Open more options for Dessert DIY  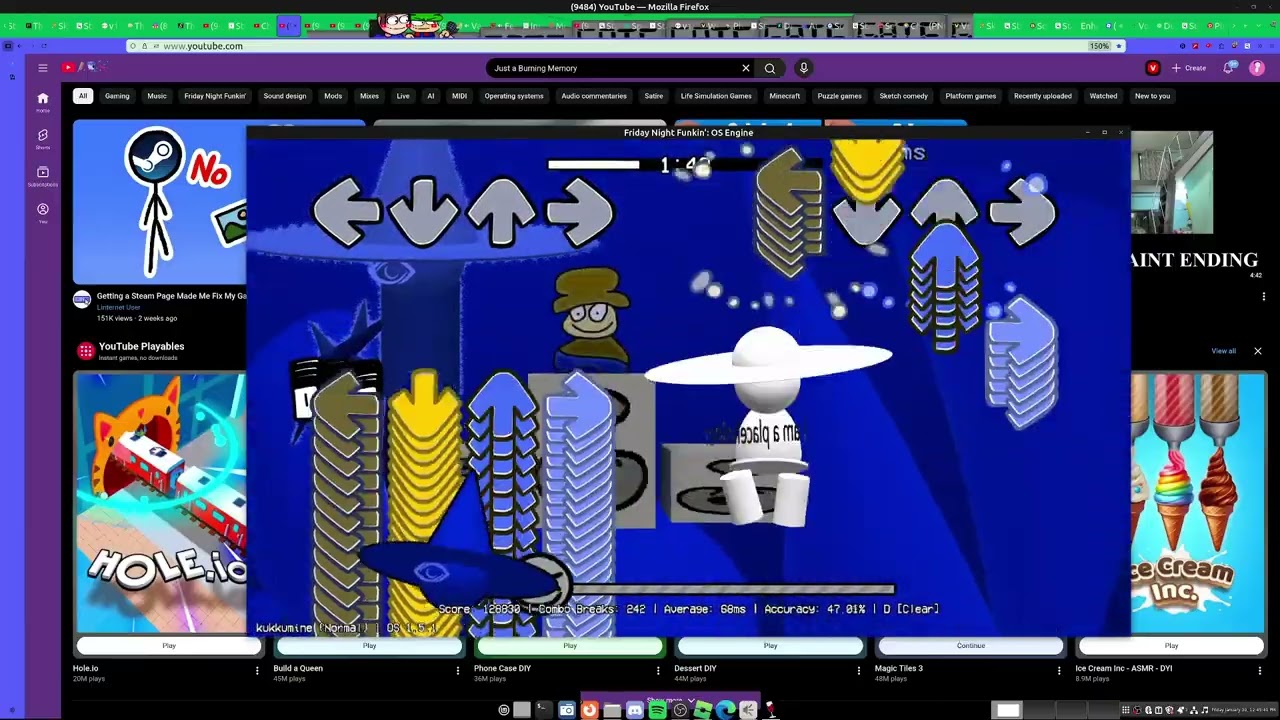click(x=859, y=671)
